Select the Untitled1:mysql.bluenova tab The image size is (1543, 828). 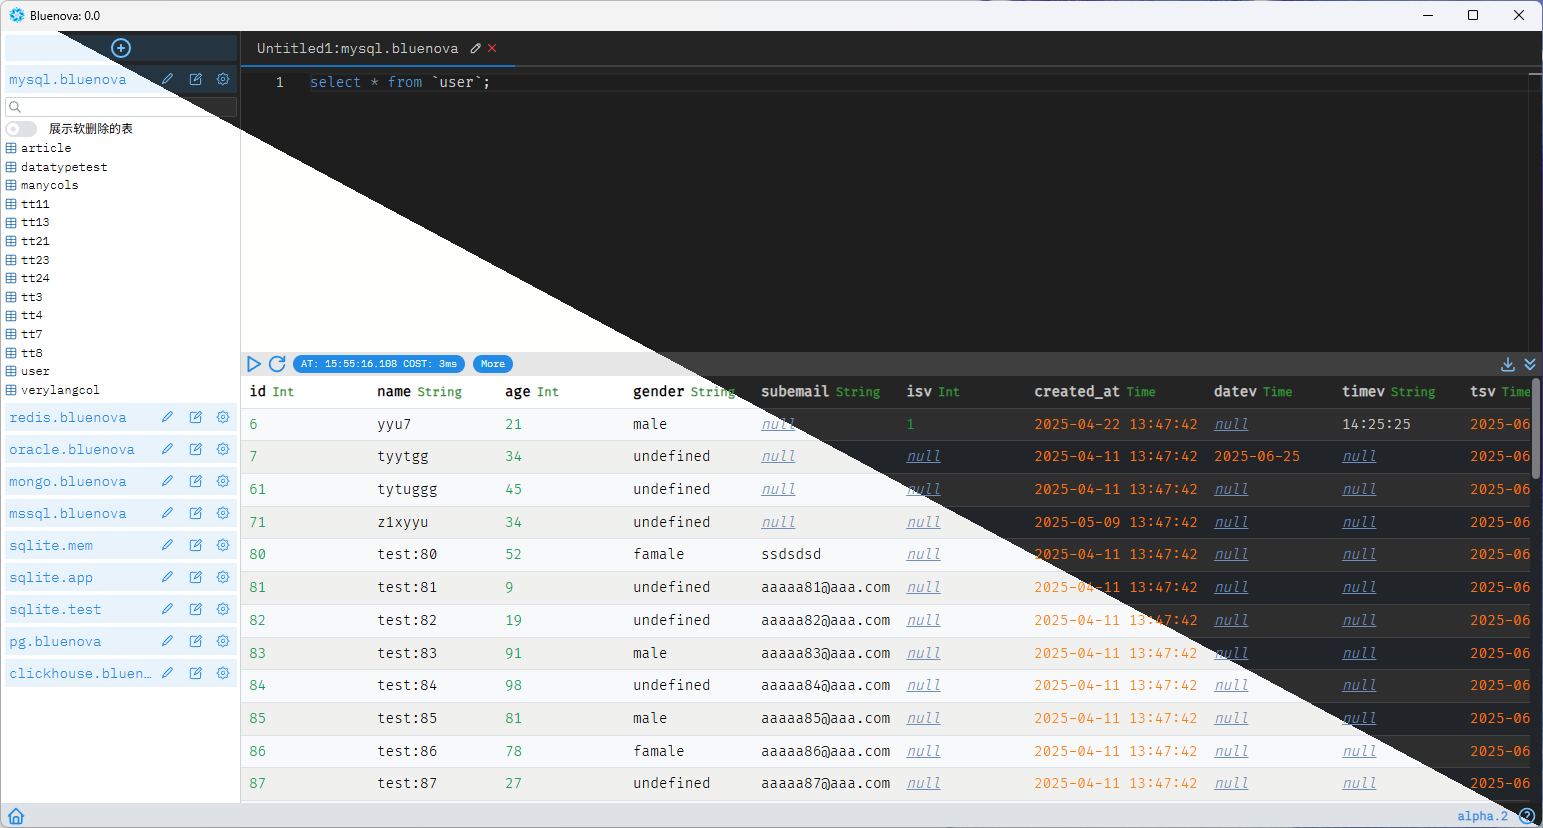[x=357, y=48]
